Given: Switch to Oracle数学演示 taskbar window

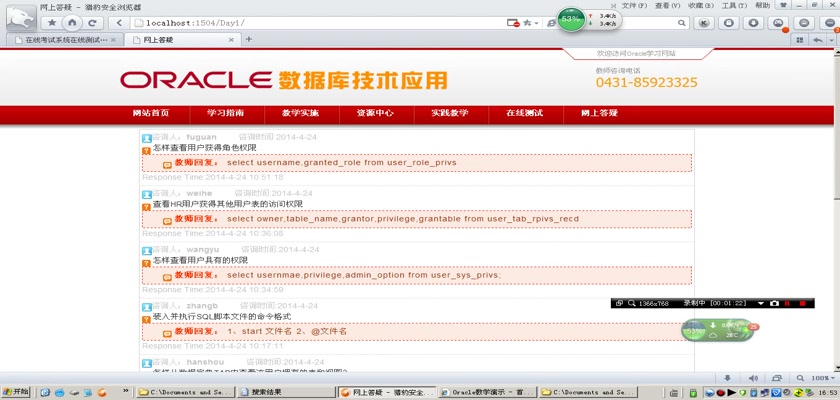Looking at the screenshot, I should (486, 392).
